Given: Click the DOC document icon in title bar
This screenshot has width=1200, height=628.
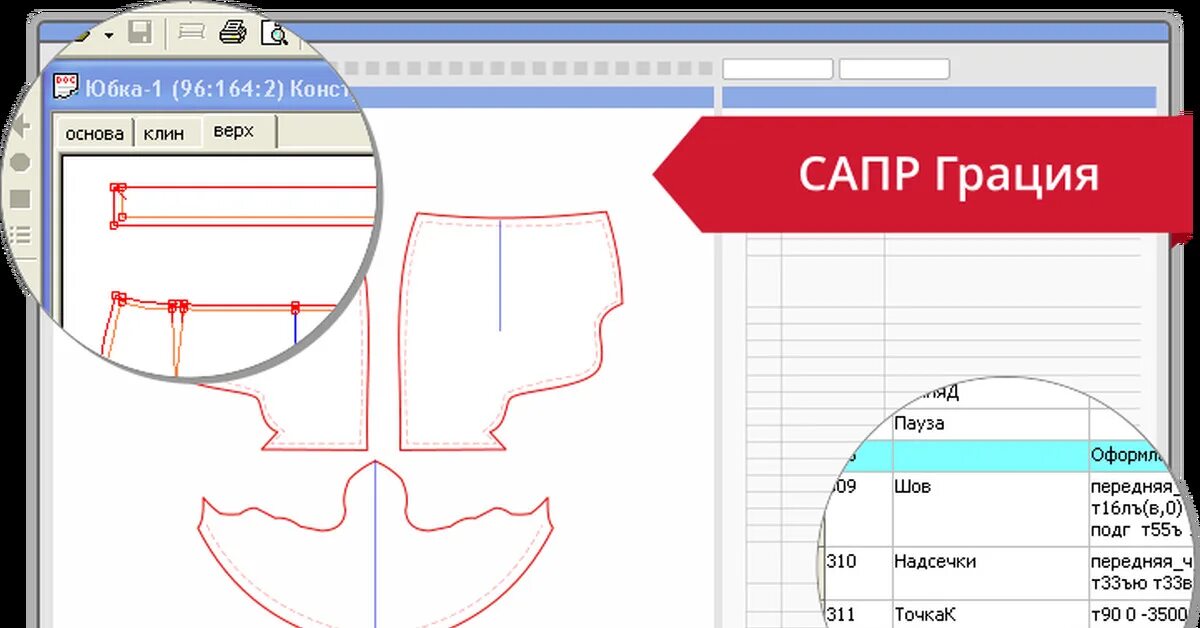Looking at the screenshot, I should (66, 86).
